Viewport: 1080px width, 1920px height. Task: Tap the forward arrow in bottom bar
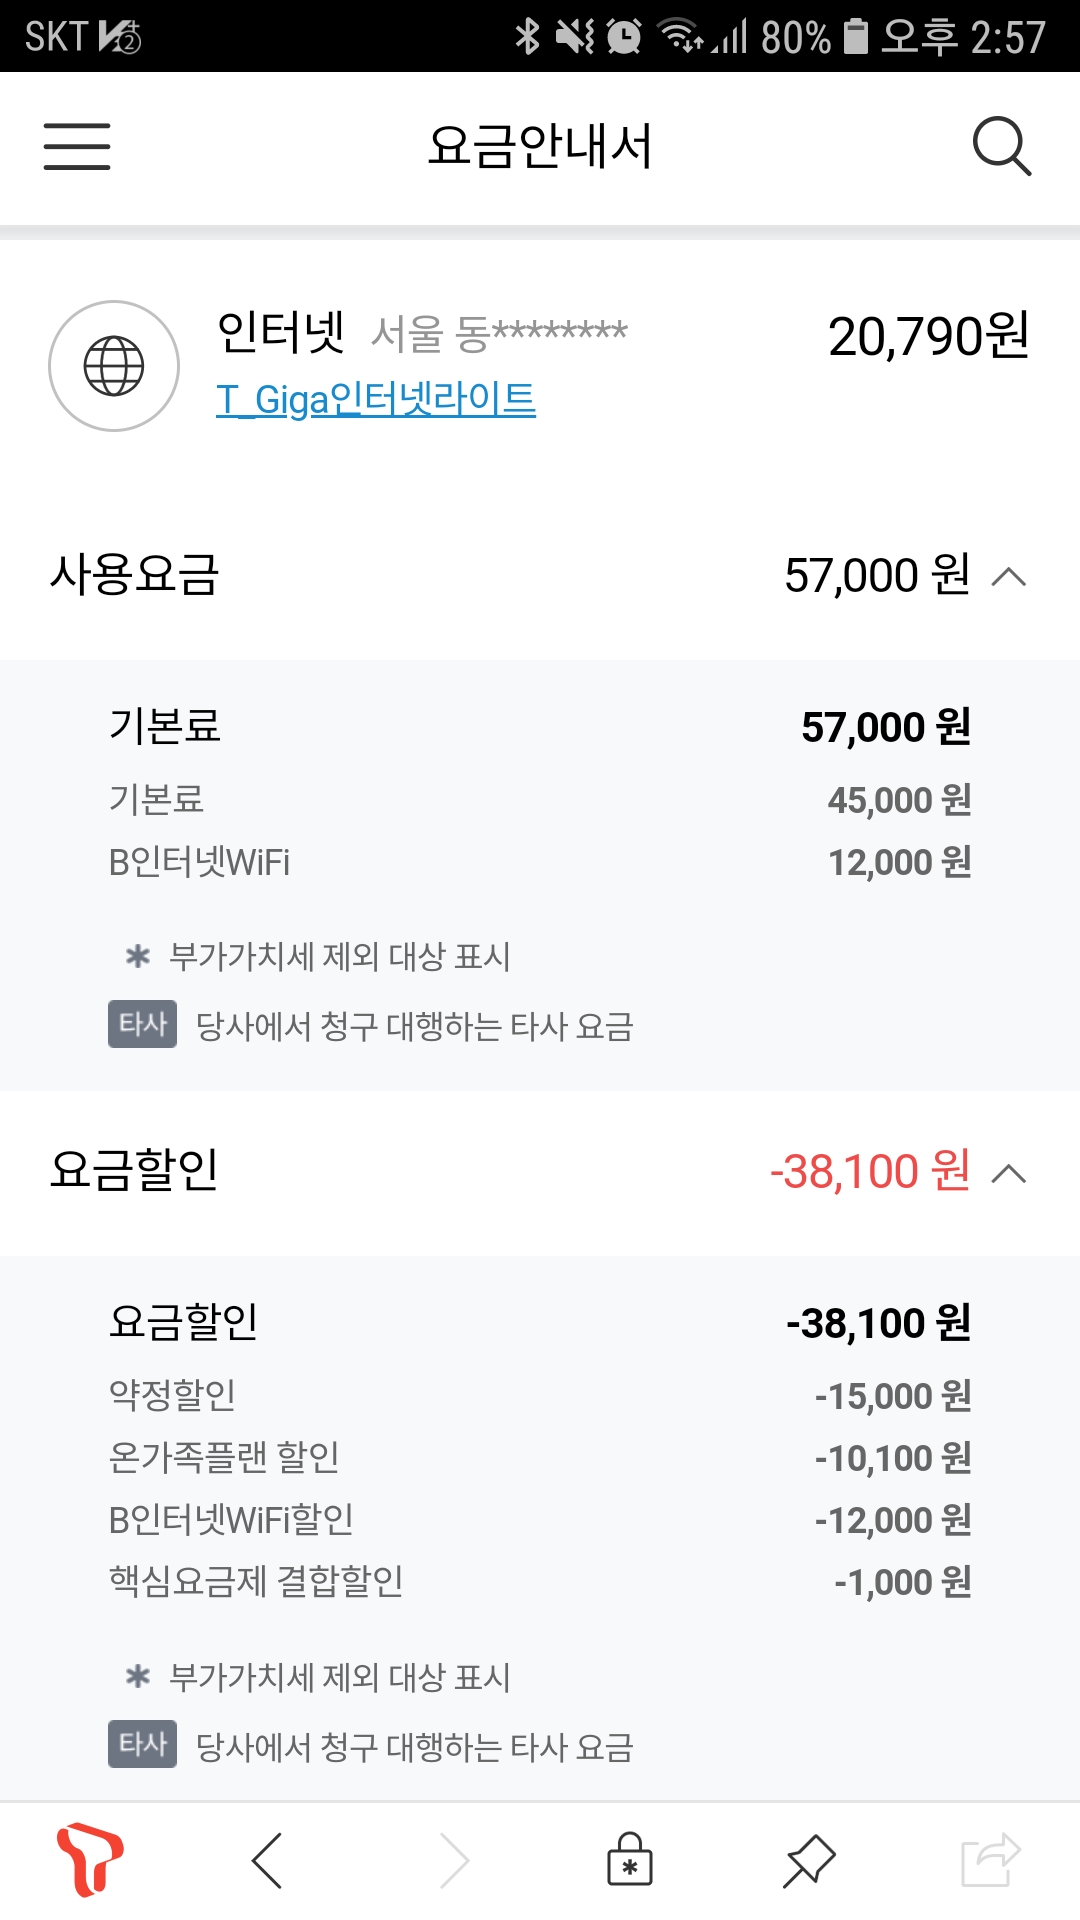(454, 1861)
